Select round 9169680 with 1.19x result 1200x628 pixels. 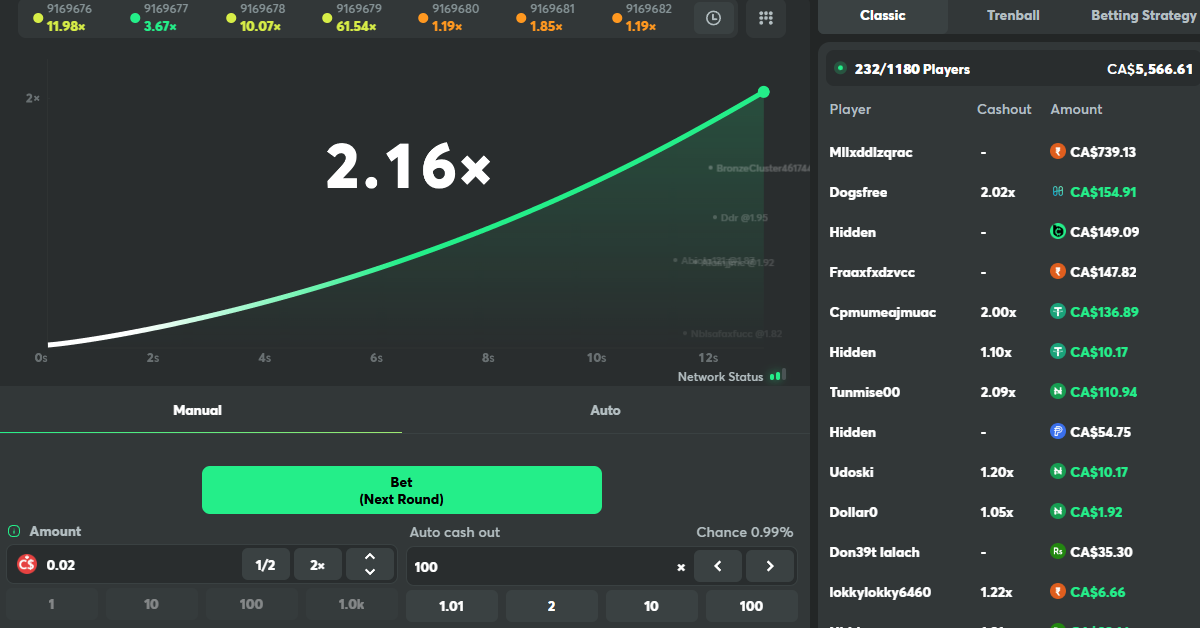tap(449, 18)
